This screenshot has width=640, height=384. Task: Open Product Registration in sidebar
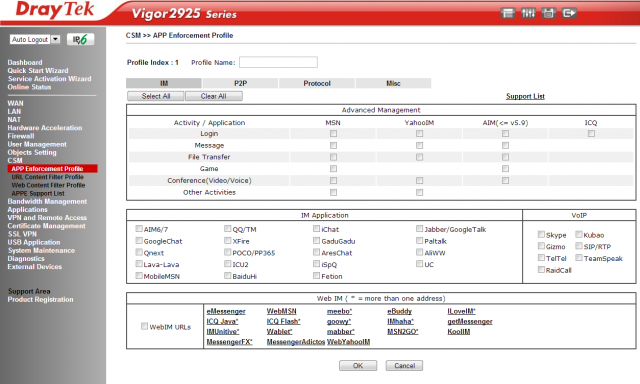pos(40,299)
